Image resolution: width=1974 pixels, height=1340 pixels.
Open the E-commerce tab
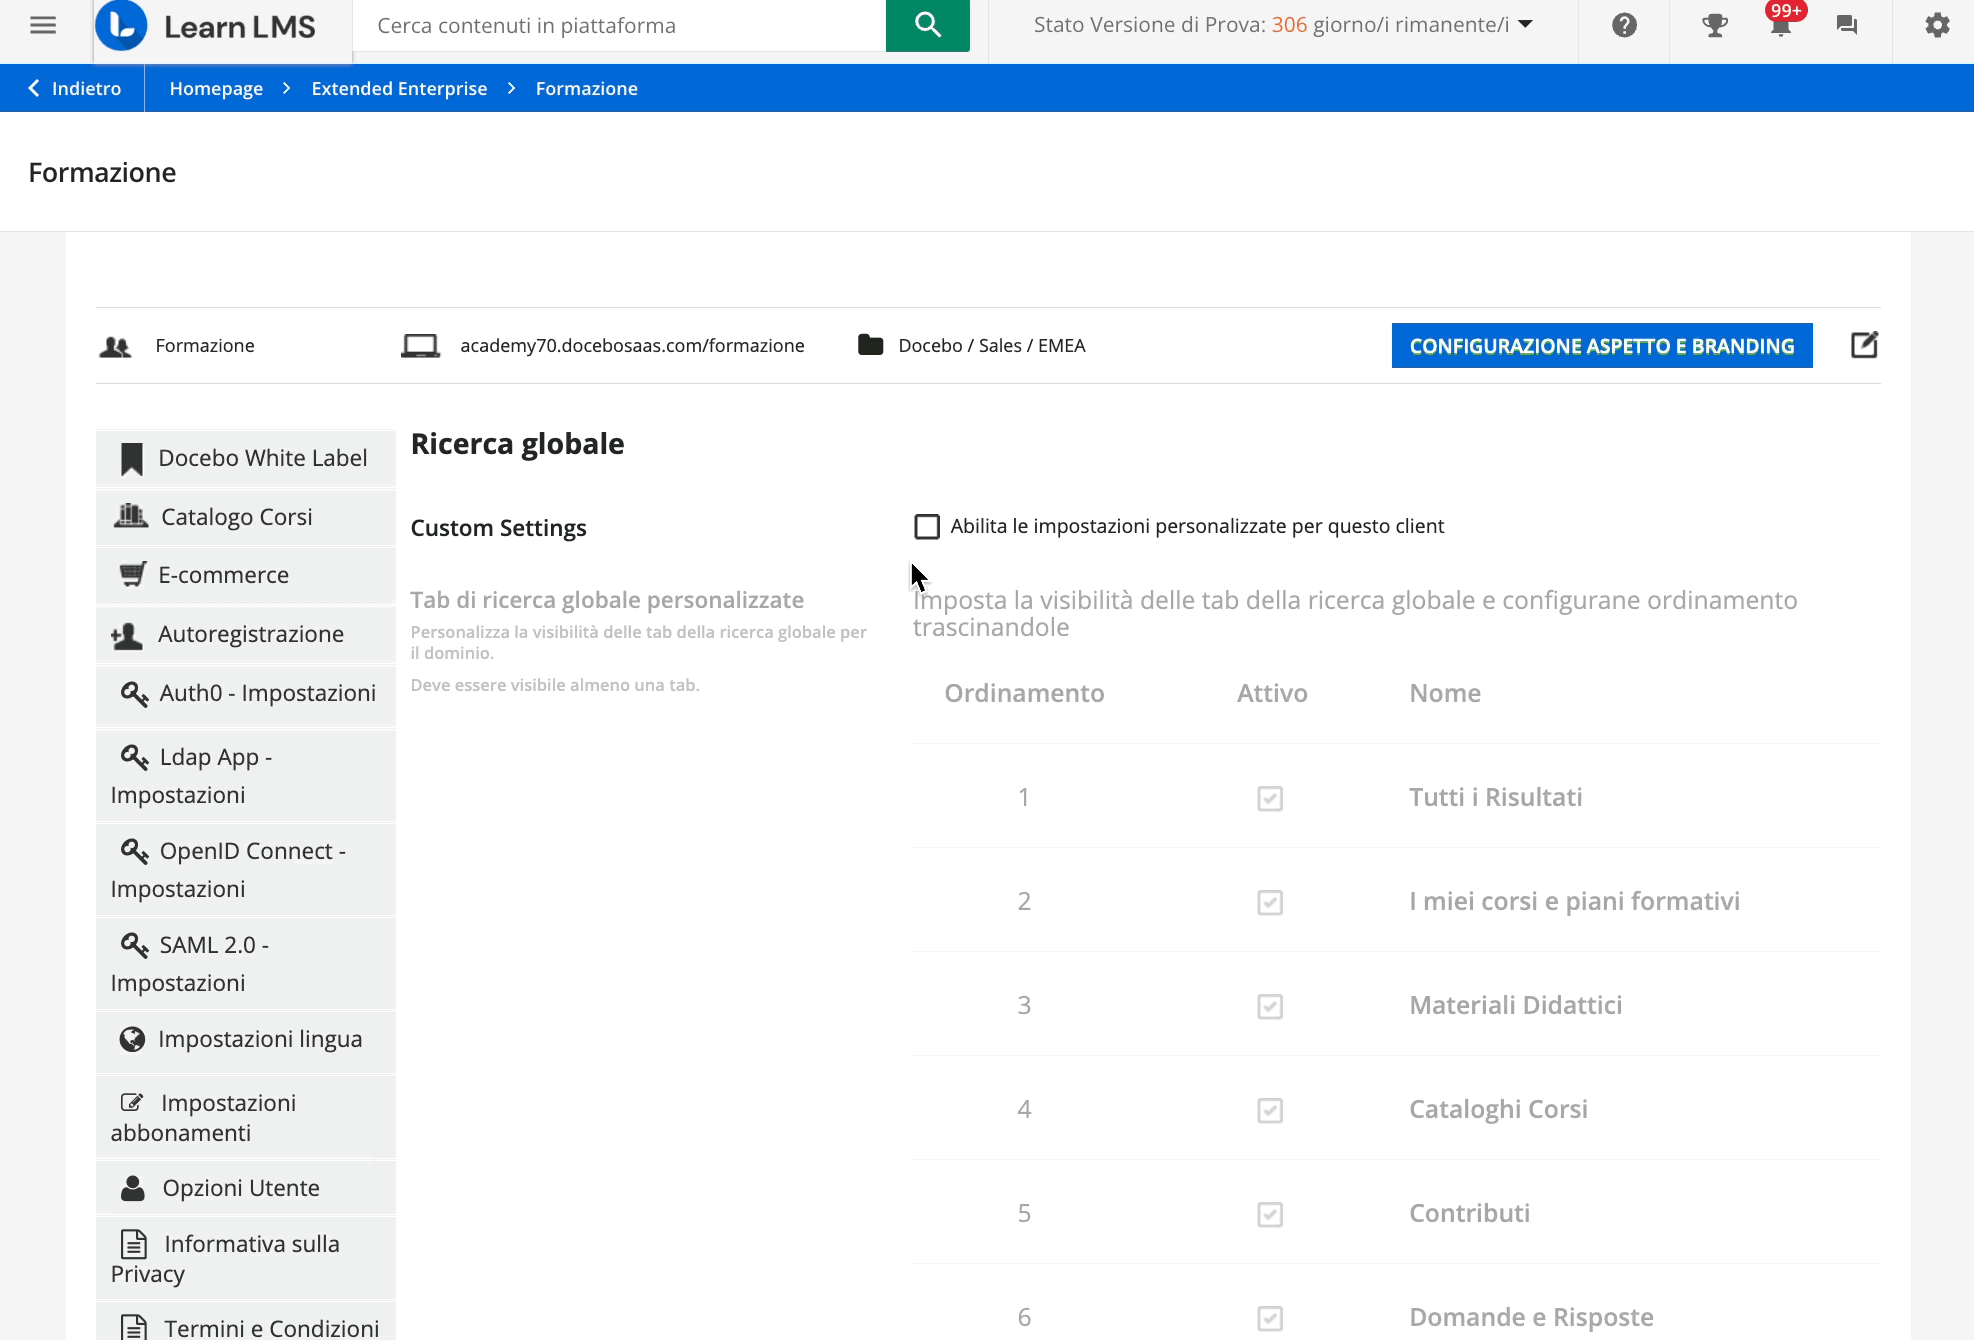pyautogui.click(x=246, y=575)
